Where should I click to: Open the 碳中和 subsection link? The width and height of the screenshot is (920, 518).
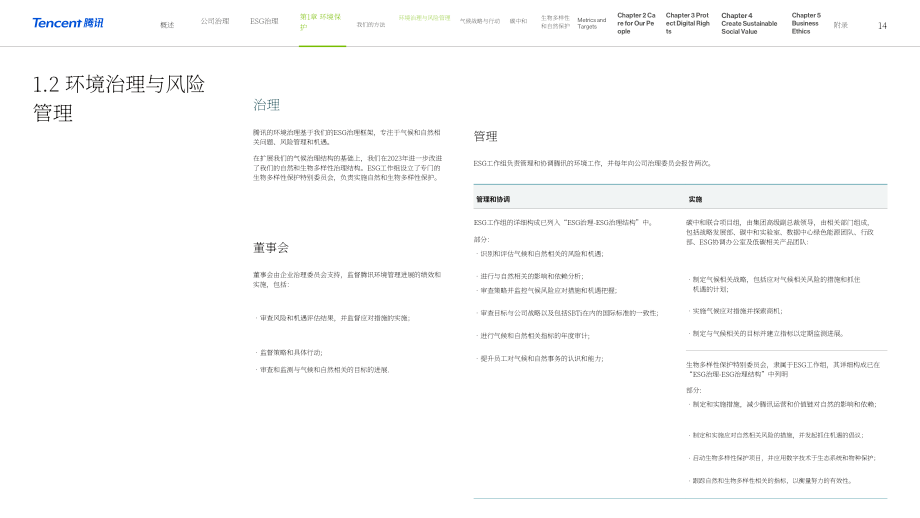518,21
